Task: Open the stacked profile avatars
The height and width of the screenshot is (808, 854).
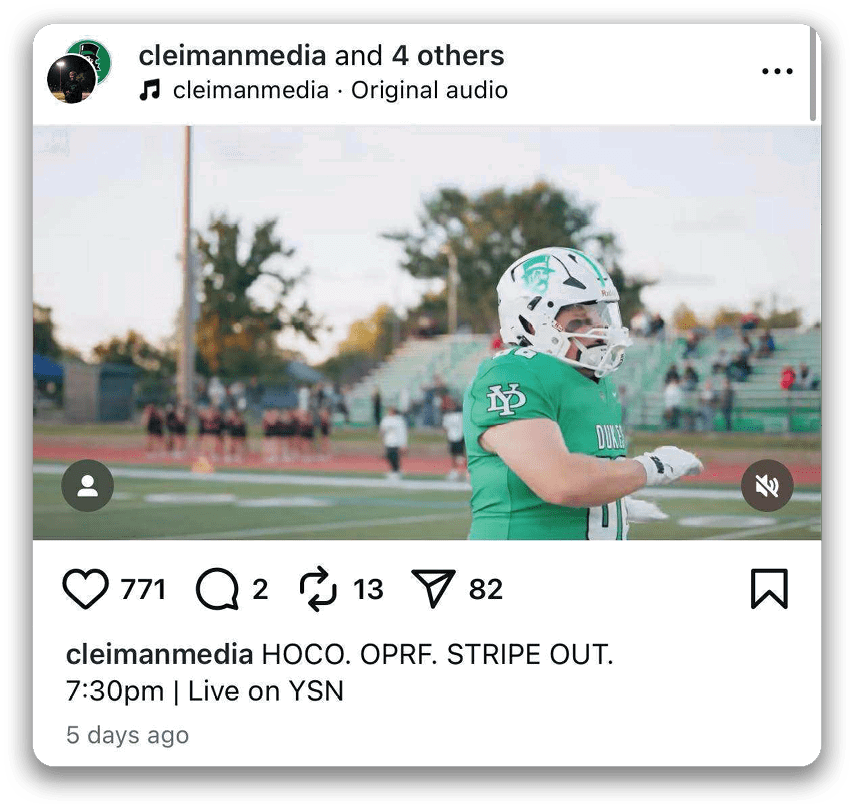Action: (80, 71)
